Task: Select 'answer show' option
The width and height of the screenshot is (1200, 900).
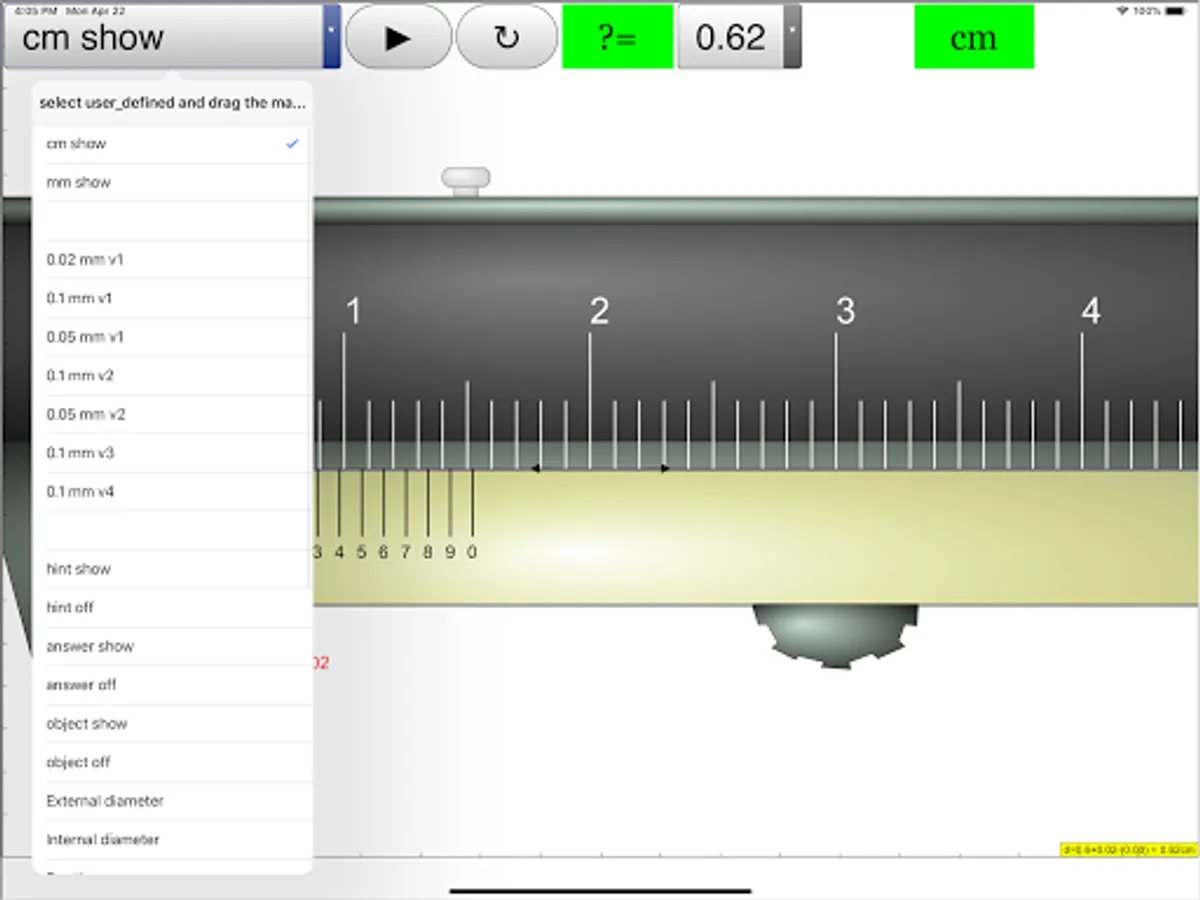Action: point(172,647)
